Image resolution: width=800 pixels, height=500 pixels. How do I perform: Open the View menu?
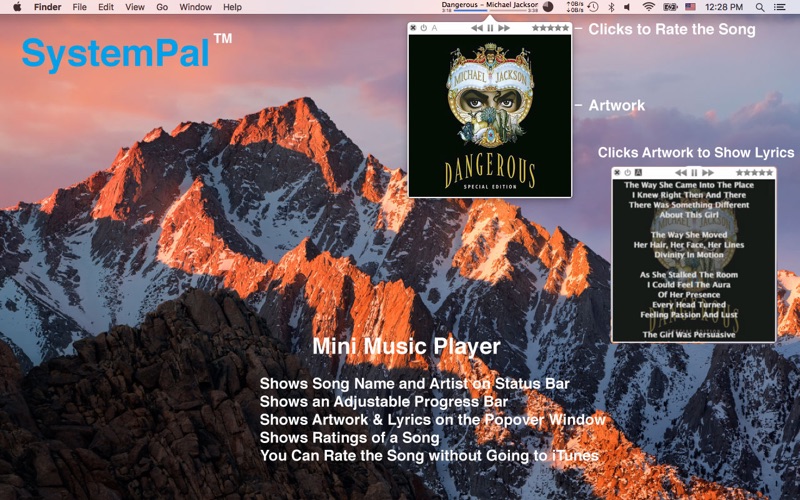(135, 7)
